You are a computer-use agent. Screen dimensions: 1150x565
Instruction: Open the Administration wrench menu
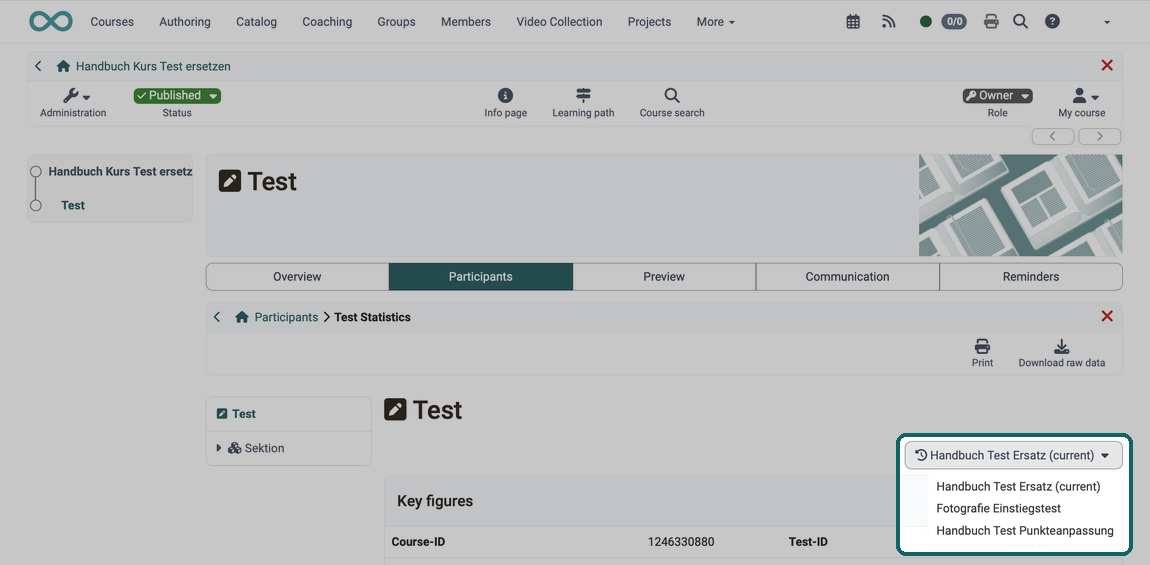73,103
